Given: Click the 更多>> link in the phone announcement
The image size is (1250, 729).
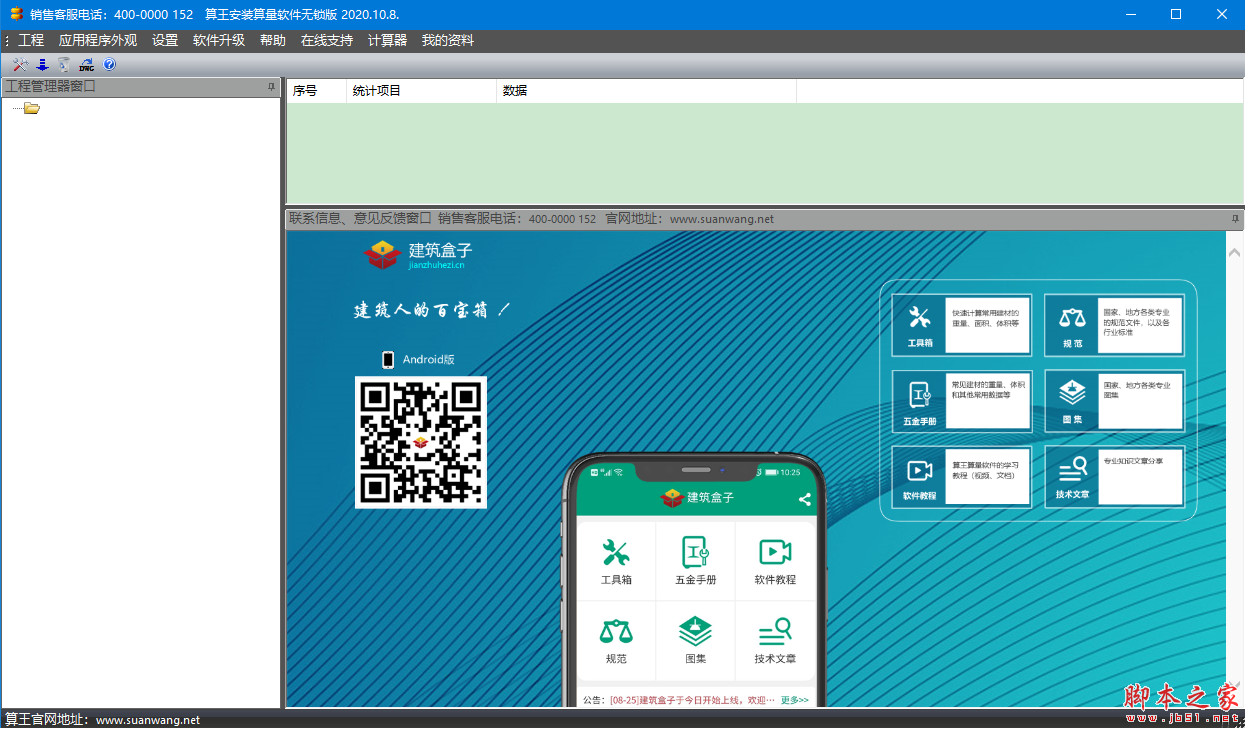Looking at the screenshot, I should pyautogui.click(x=794, y=700).
